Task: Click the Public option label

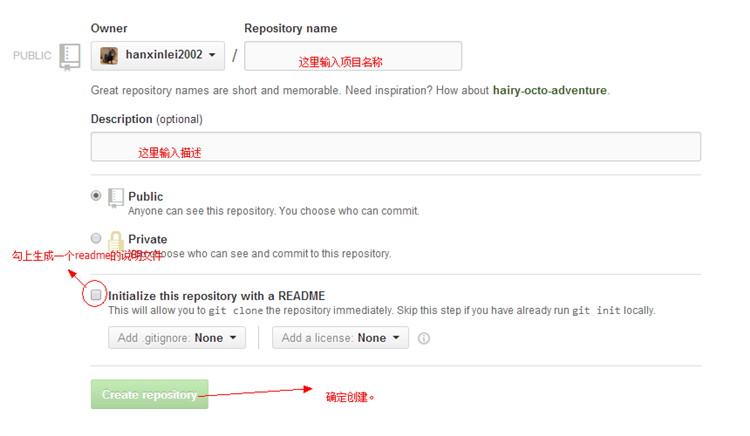Action: tap(145, 196)
